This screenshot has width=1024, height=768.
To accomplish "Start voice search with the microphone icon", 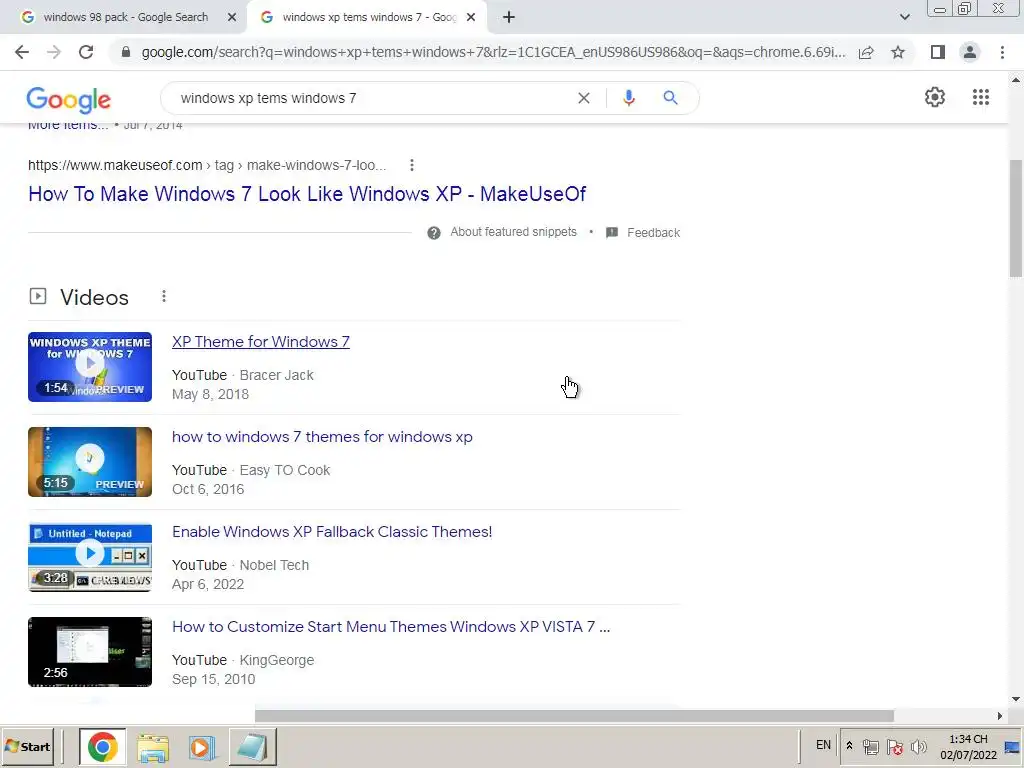I will (629, 98).
